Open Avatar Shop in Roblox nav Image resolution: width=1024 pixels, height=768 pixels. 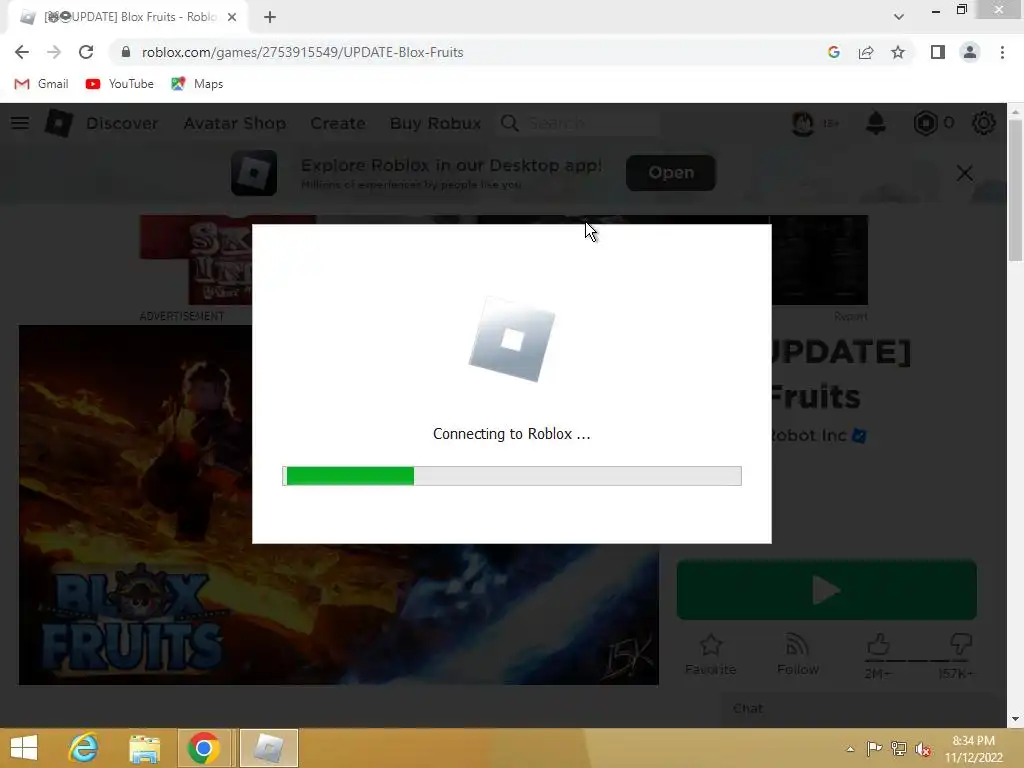[x=234, y=123]
